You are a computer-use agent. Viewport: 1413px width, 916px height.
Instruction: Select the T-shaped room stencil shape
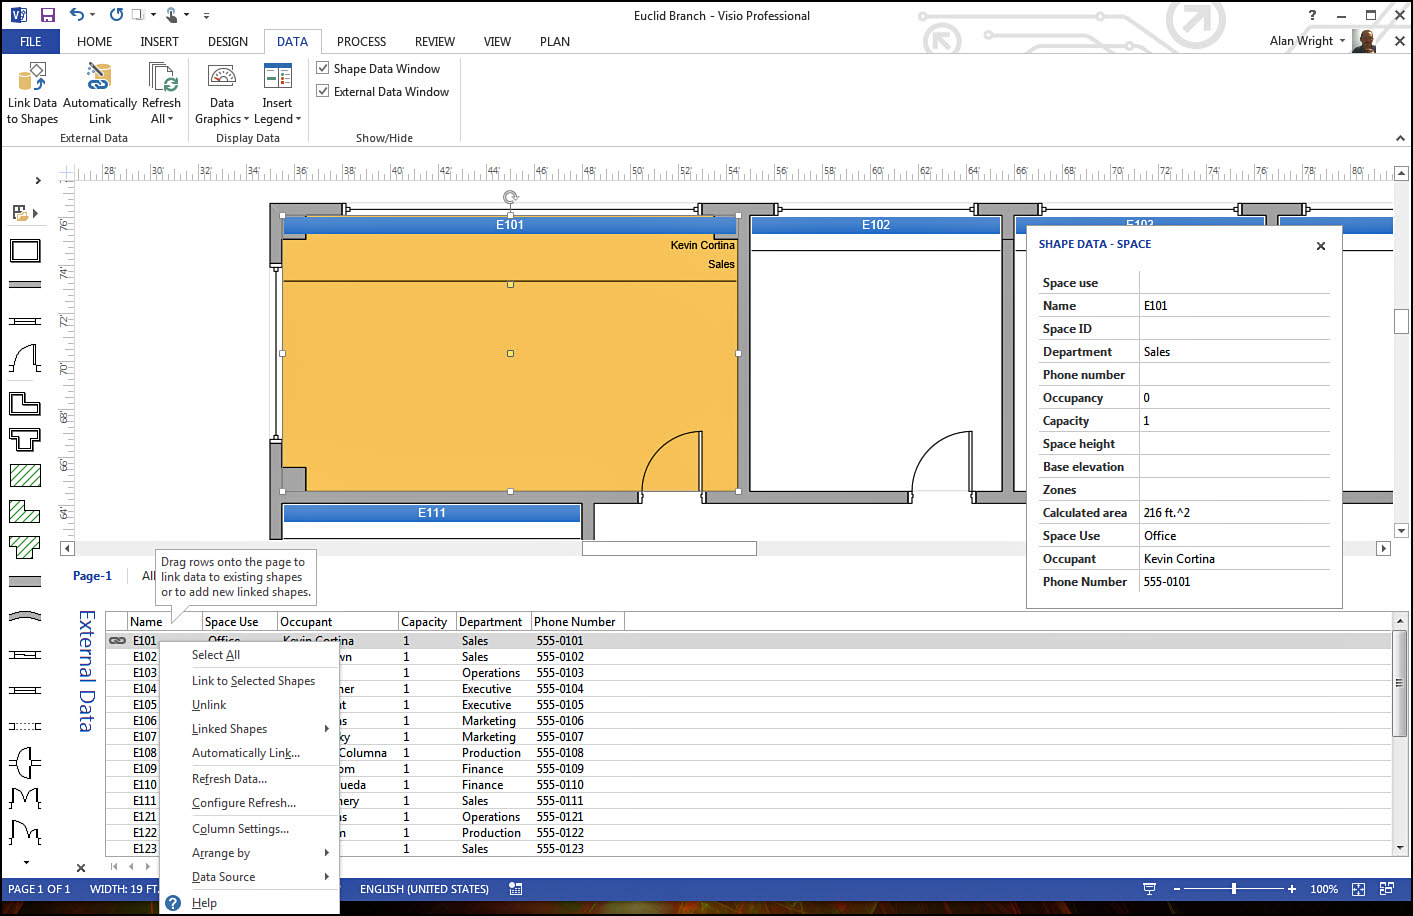point(25,439)
